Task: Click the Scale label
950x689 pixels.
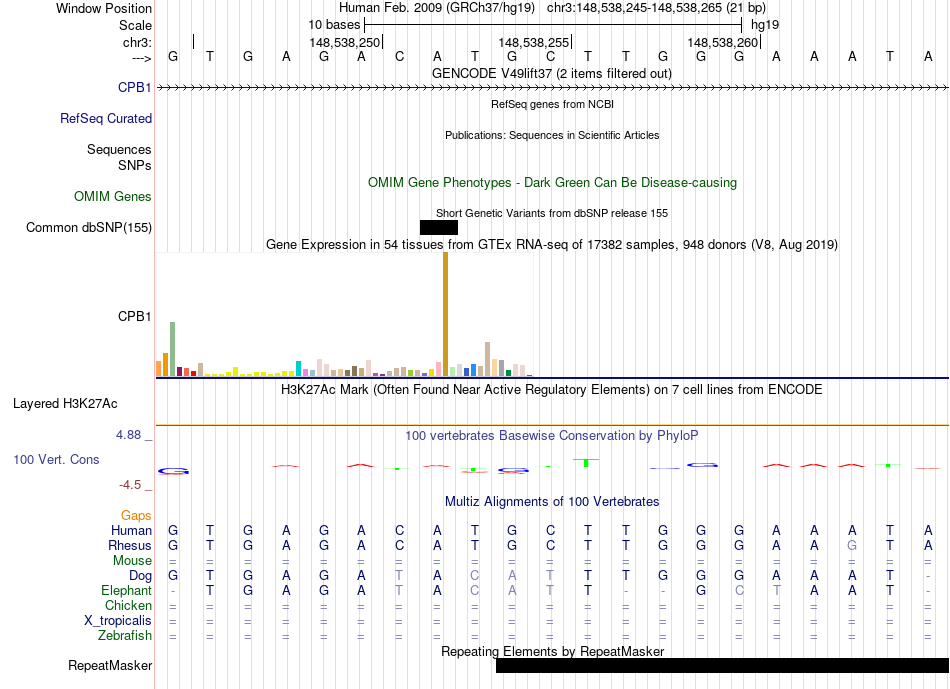Action: 136,25
